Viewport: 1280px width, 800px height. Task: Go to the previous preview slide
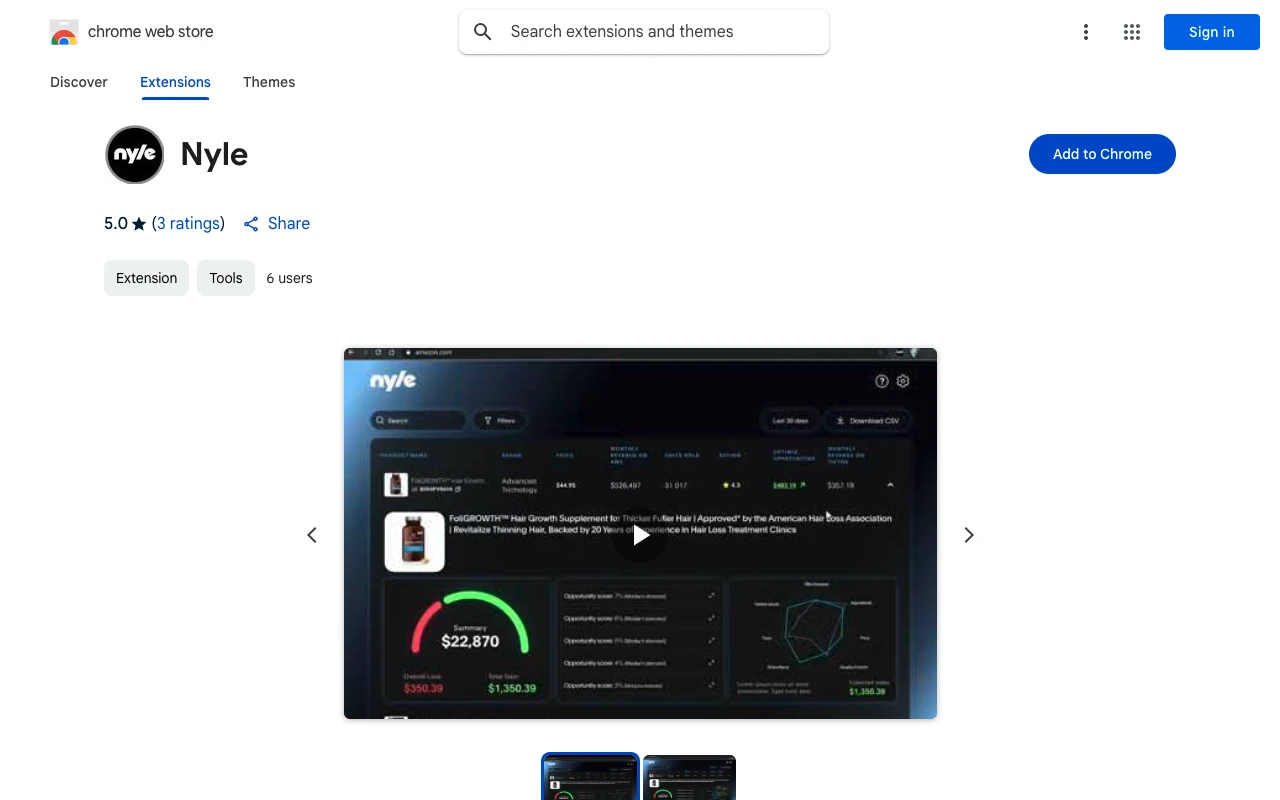[x=312, y=535]
